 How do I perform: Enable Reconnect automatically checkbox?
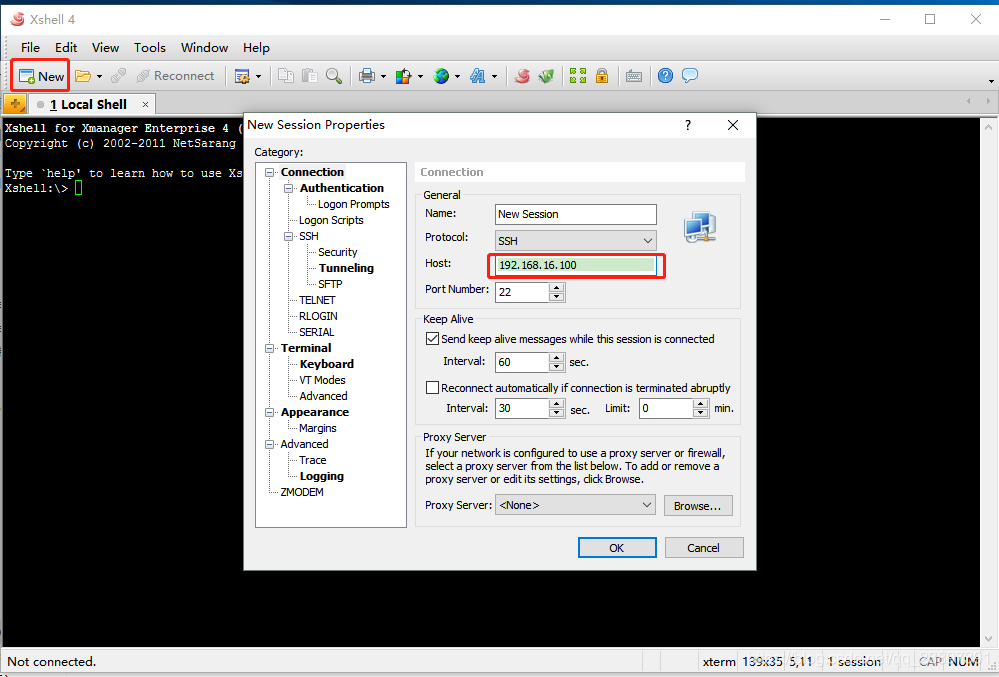(433, 388)
